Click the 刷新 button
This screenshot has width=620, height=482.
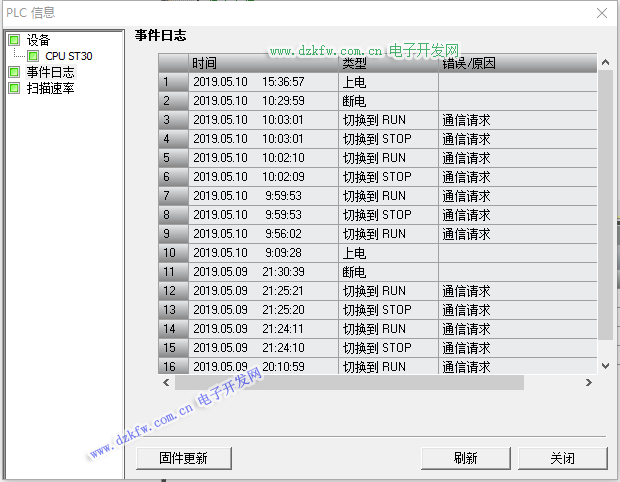click(465, 458)
